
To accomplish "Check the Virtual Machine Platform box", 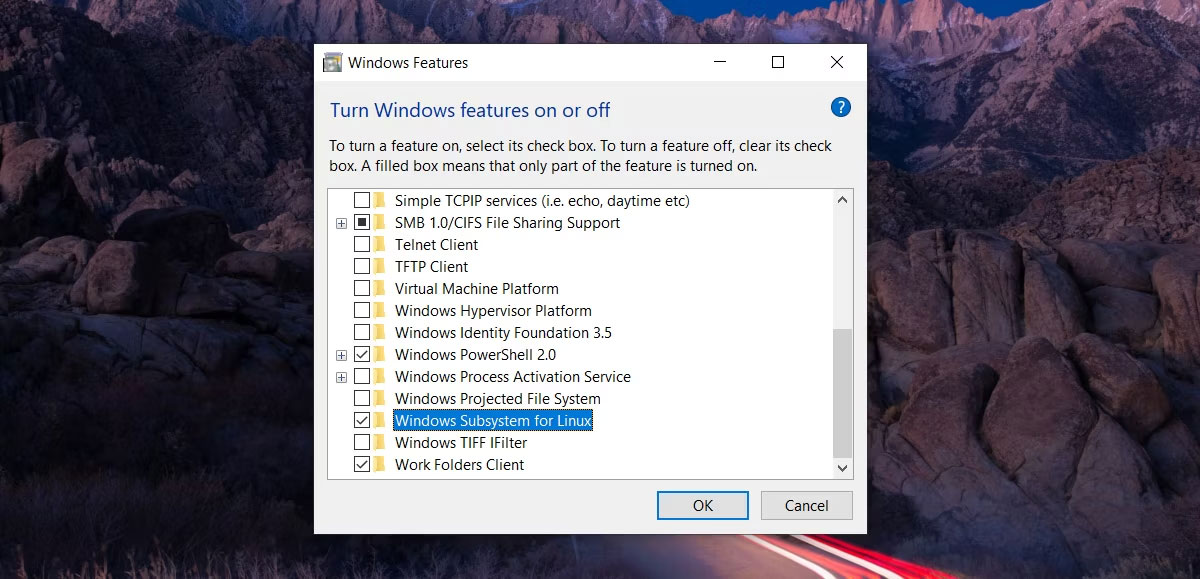I will coord(362,288).
